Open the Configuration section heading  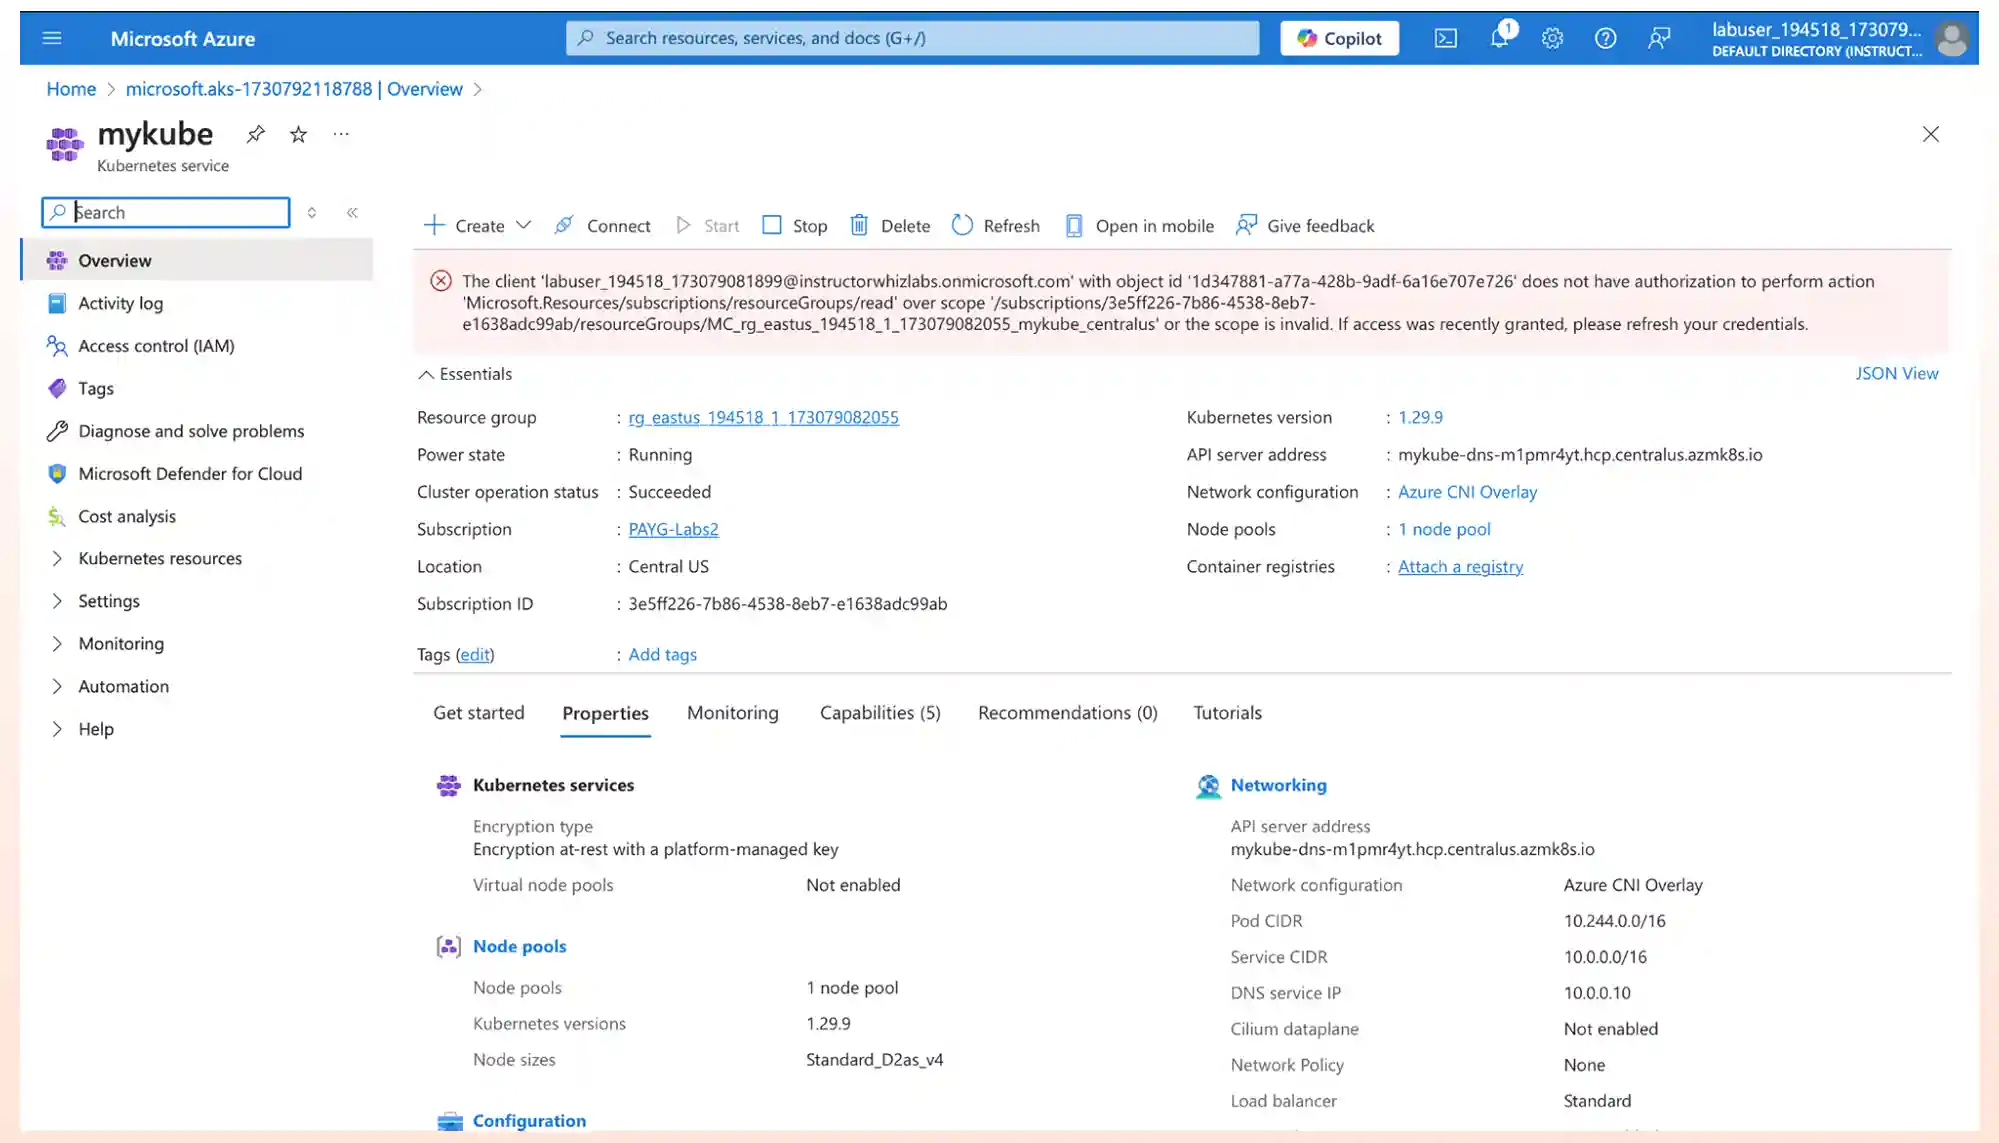[529, 1121]
